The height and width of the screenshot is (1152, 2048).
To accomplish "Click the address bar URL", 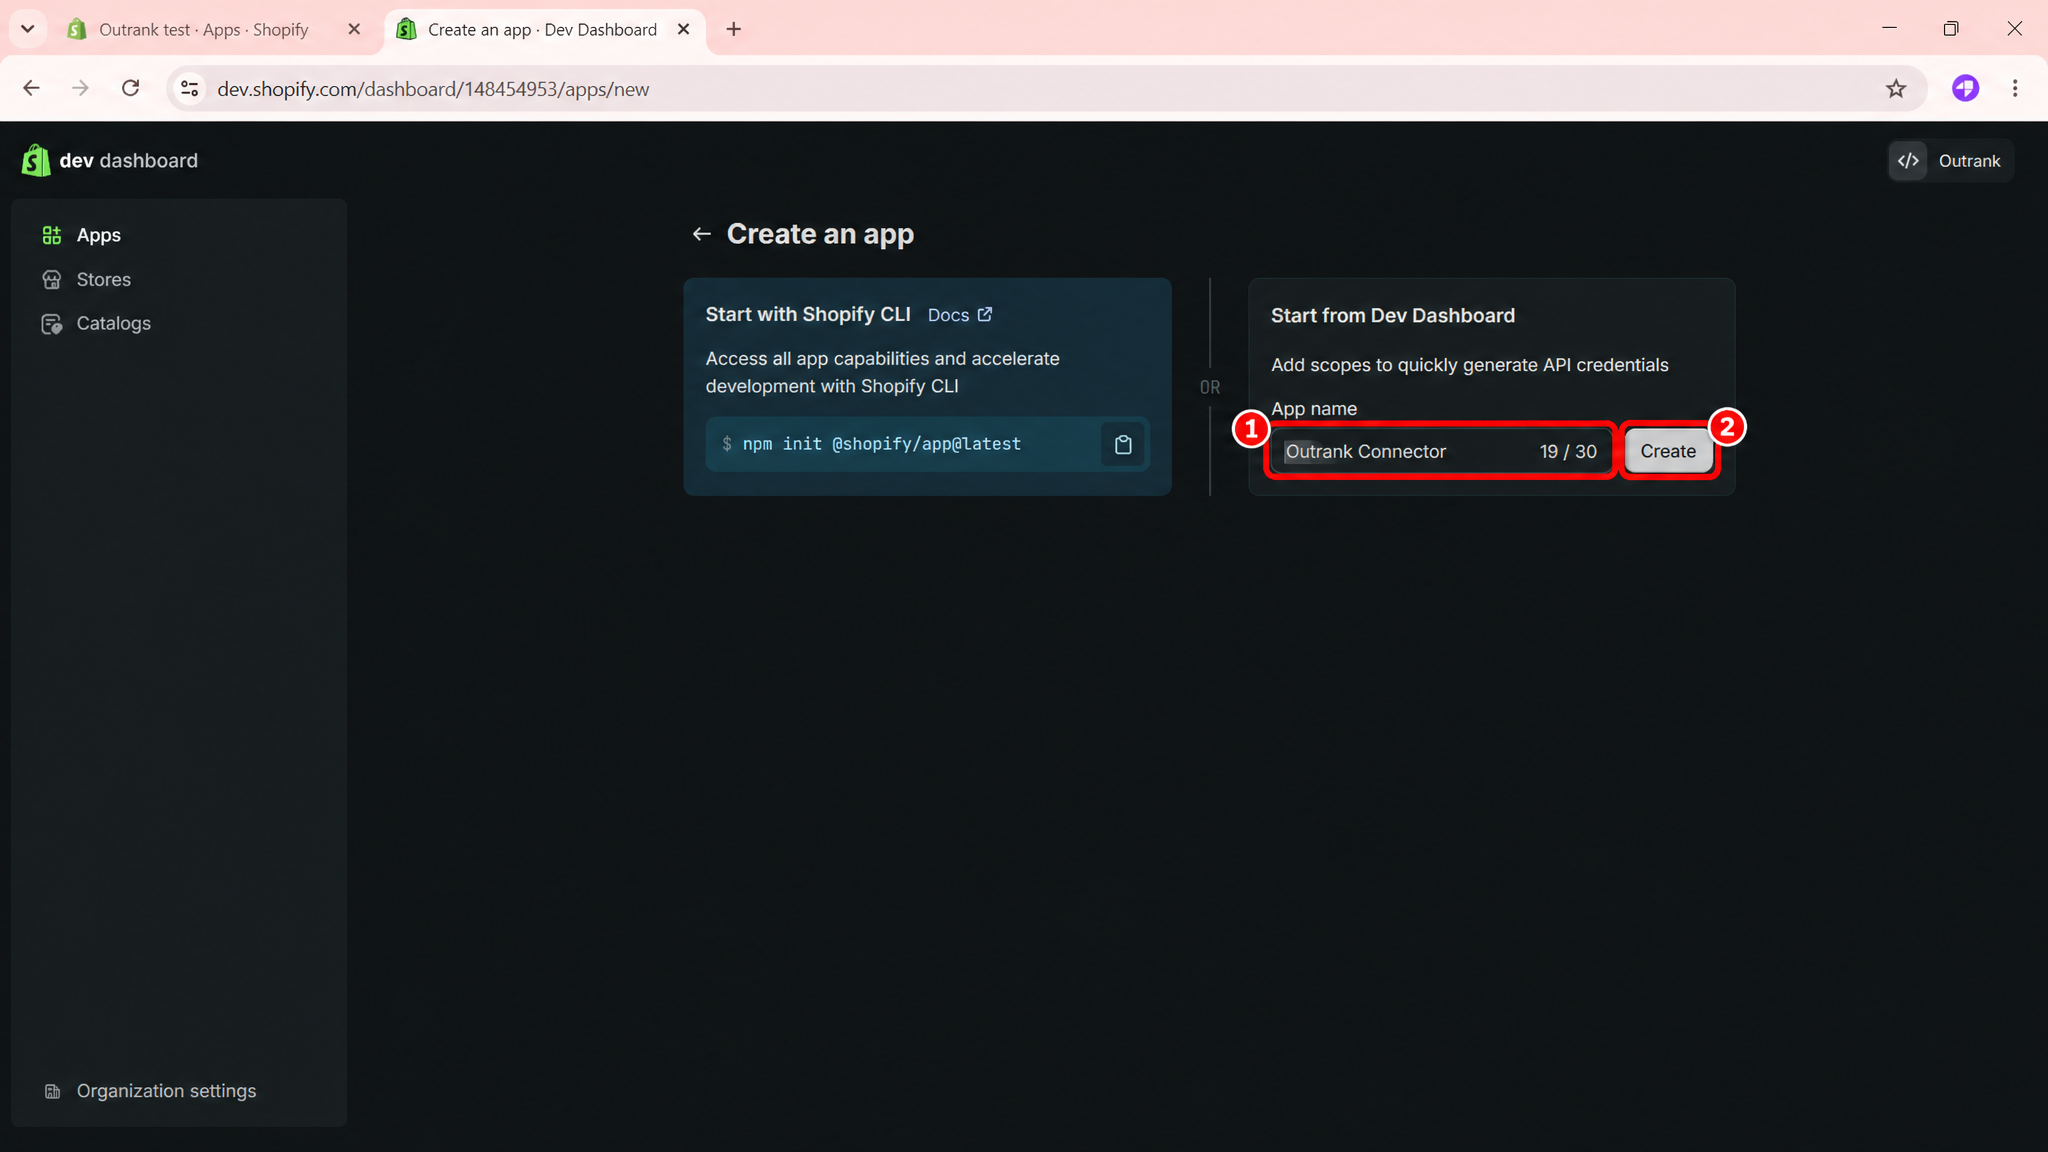I will point(433,89).
